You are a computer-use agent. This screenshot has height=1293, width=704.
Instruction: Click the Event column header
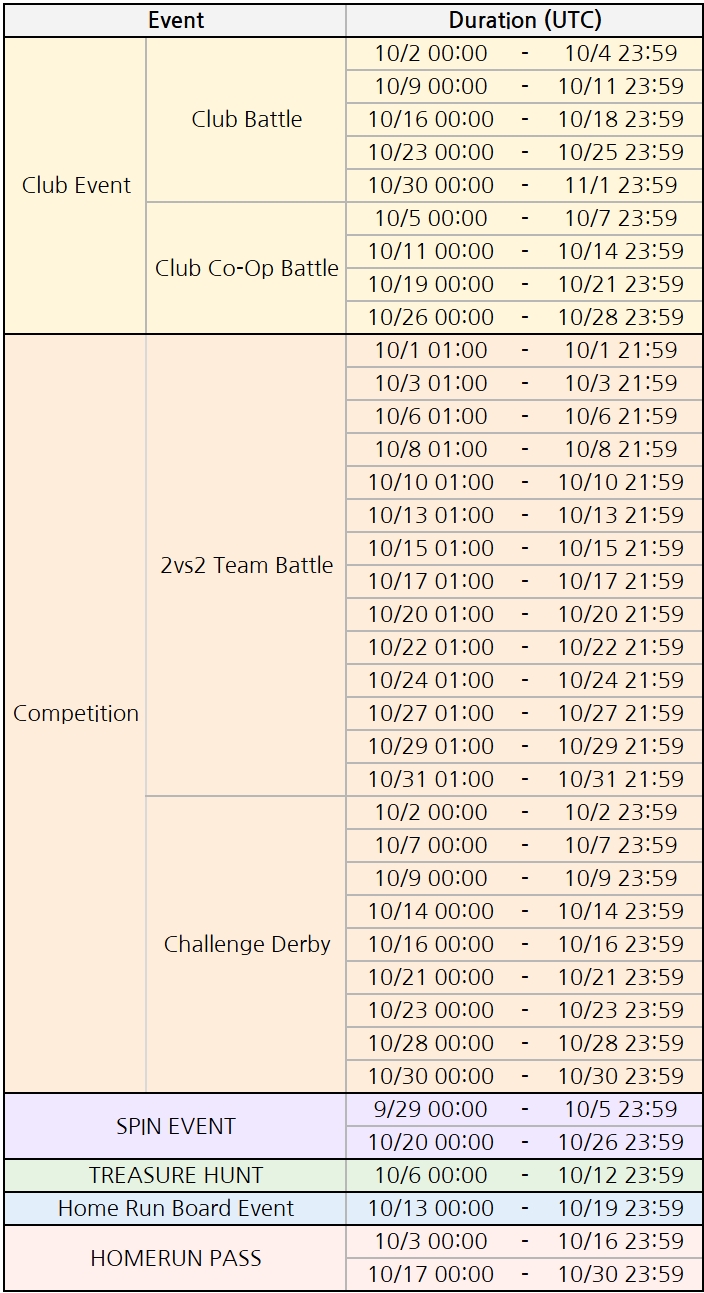tap(176, 20)
